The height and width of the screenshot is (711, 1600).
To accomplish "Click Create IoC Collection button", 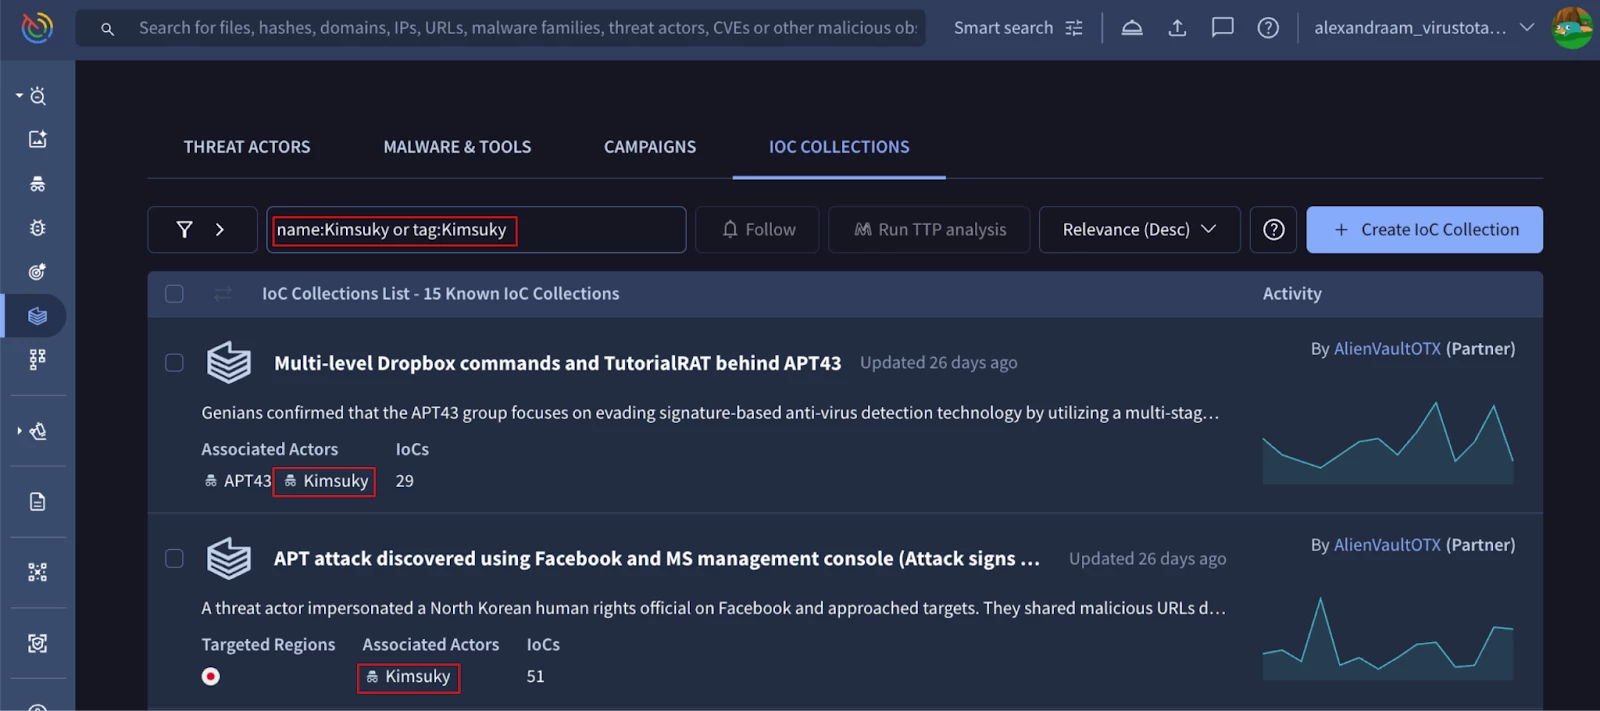I will point(1424,230).
